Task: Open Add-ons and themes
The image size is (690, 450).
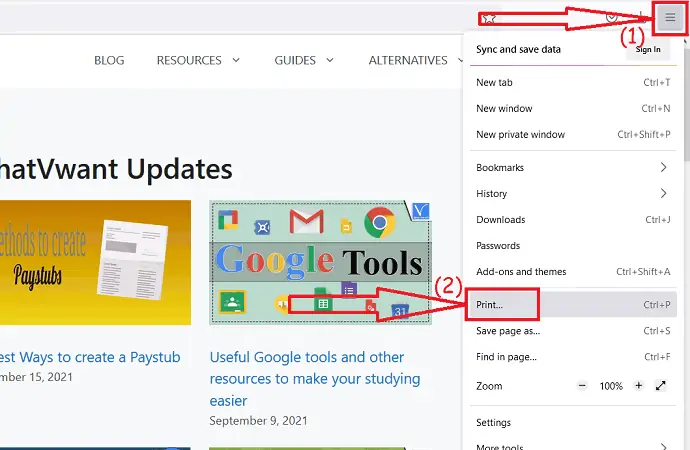Action: click(573, 271)
